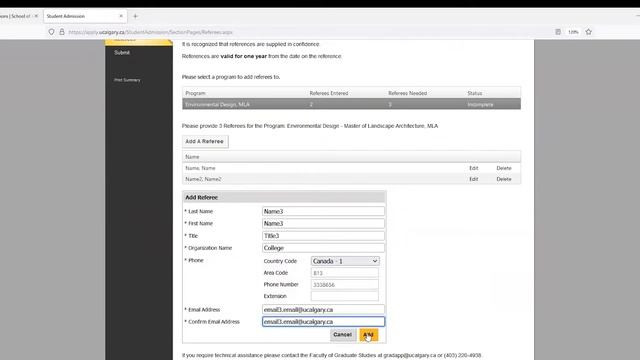Click the Add Referee form heading
Screen dimensions: 640x360
point(202,198)
